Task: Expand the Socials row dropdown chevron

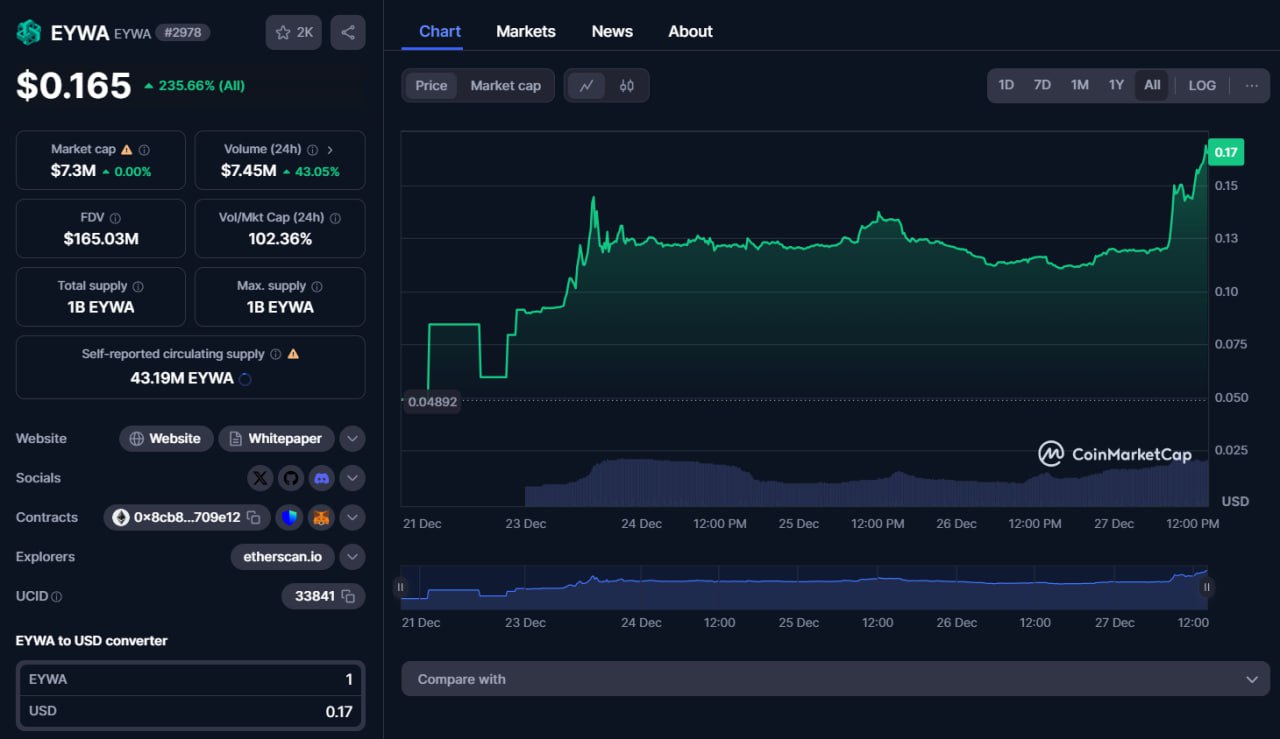Action: tap(352, 478)
